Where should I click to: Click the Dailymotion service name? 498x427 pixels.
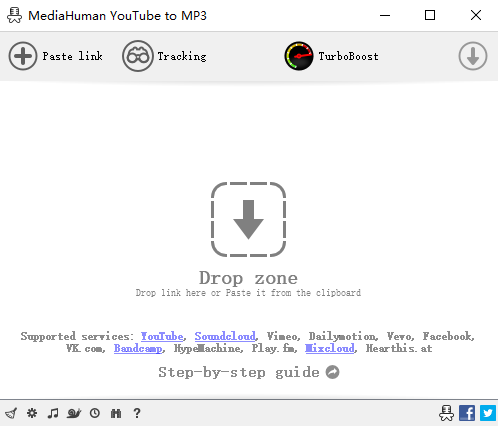(342, 336)
